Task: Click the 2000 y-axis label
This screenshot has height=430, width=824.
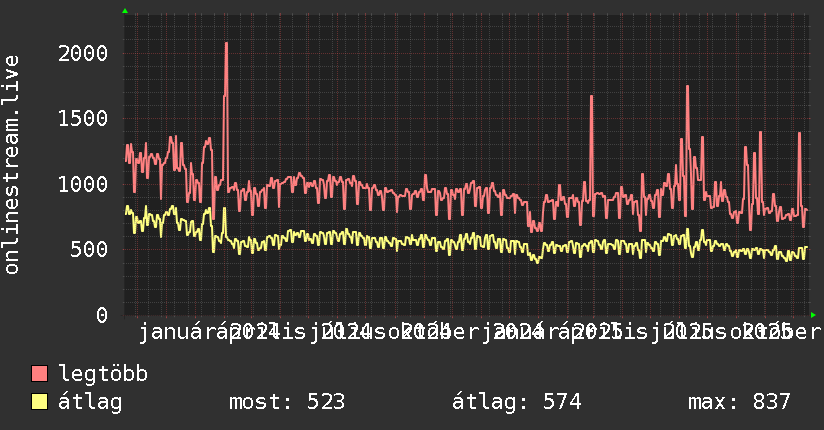Action: 83,54
